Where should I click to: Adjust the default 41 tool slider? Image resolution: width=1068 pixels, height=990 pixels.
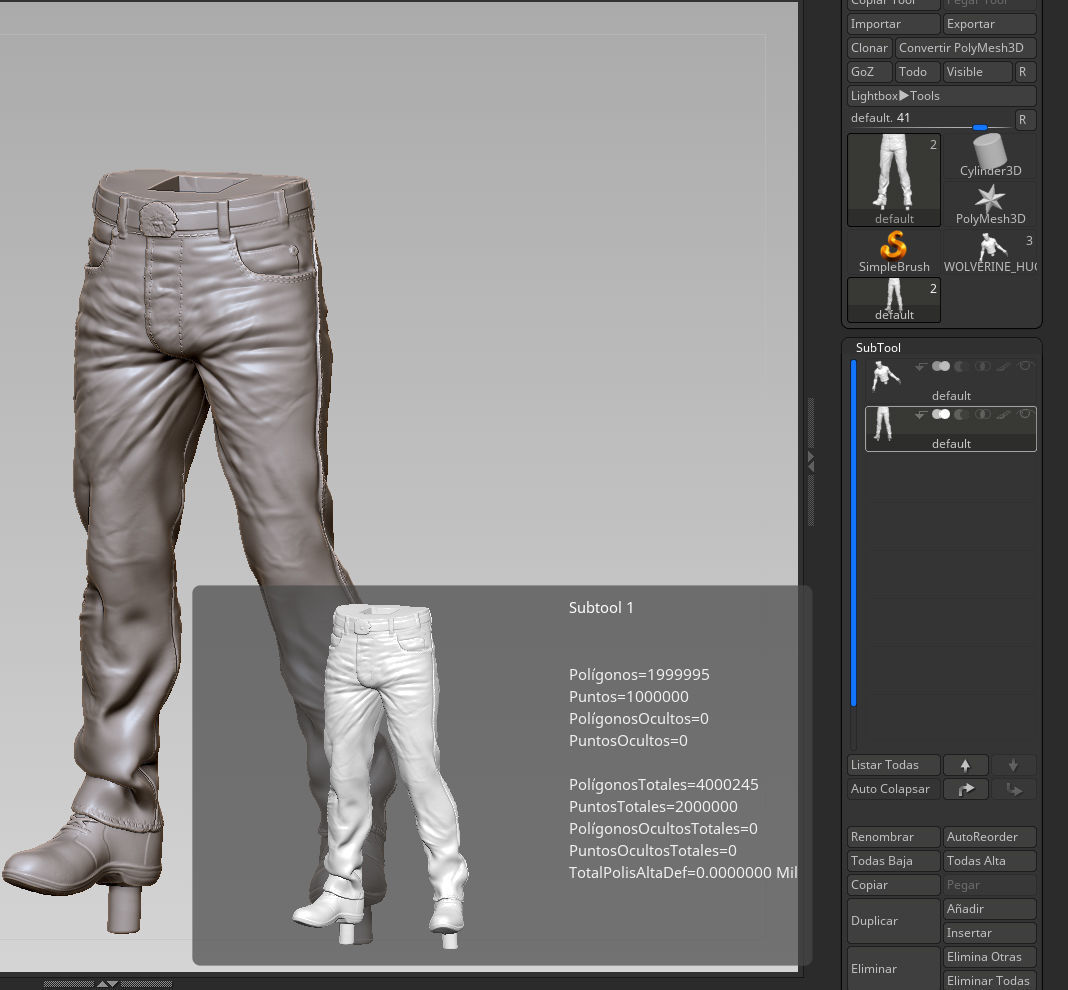[x=930, y=119]
